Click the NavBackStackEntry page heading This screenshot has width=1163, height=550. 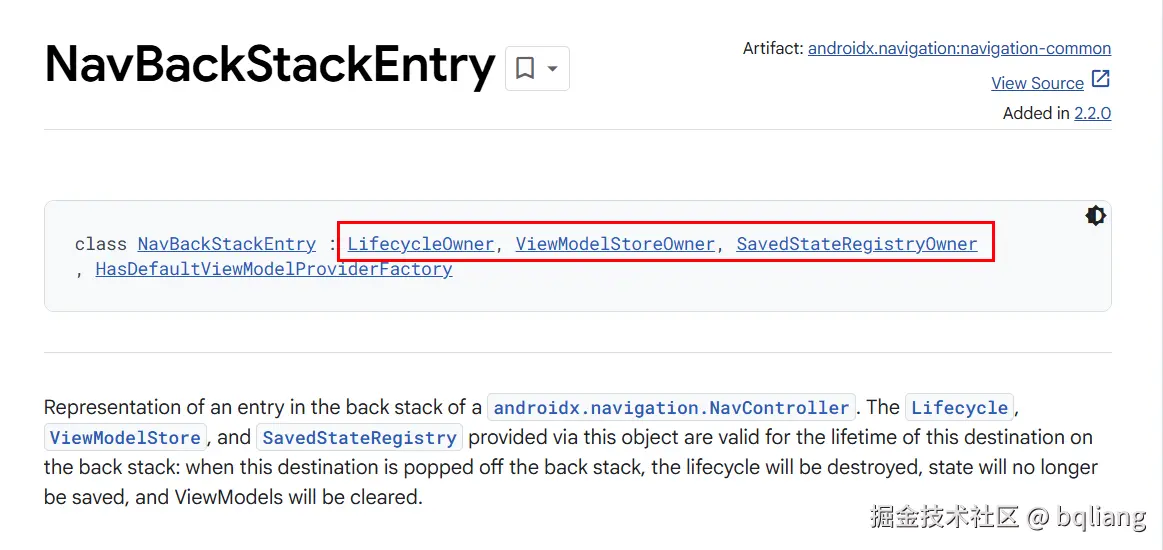point(270,65)
